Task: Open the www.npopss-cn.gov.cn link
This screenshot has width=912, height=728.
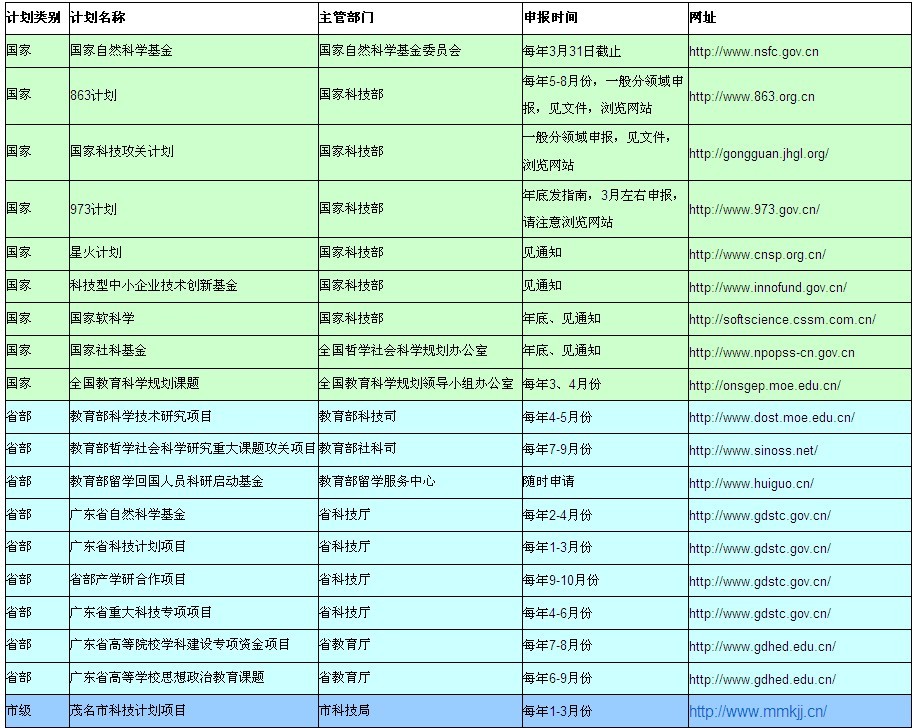Action: point(772,352)
